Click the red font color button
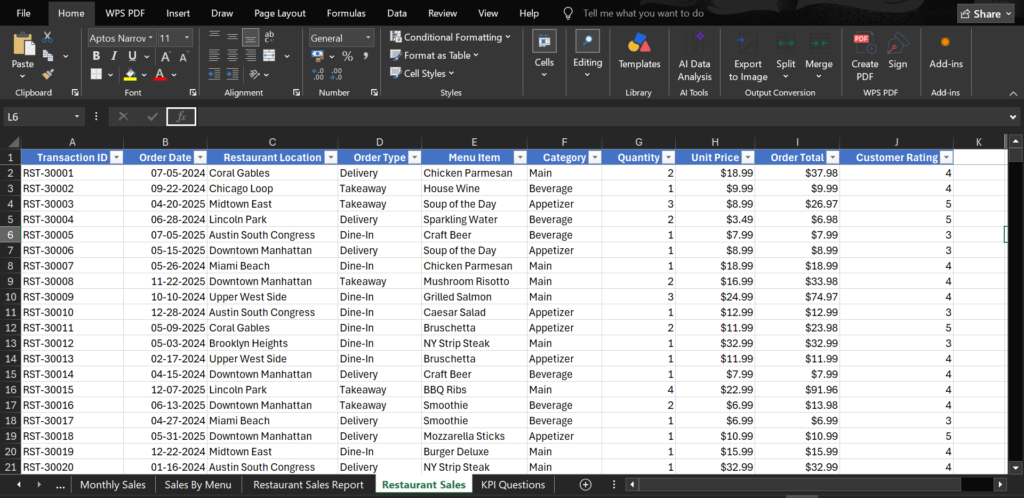Viewport: 1024px width, 498px height. 160,74
